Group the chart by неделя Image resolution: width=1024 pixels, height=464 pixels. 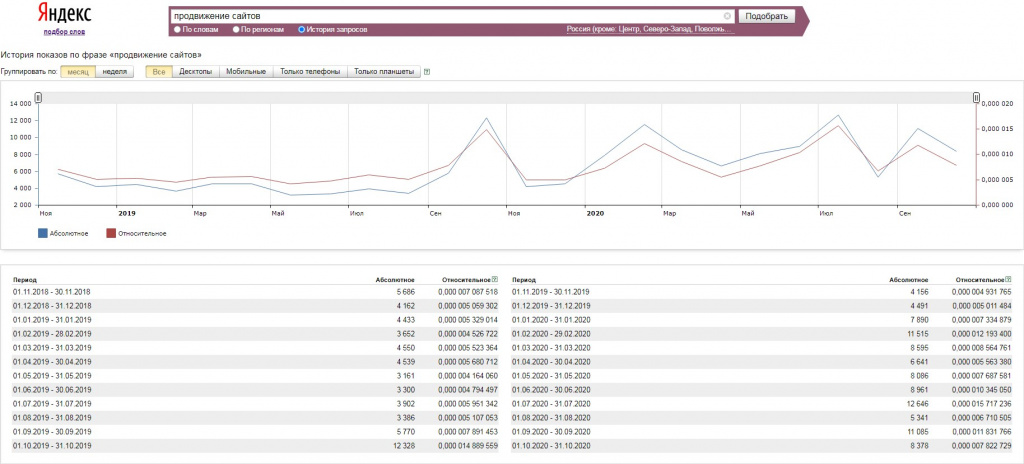pyautogui.click(x=114, y=72)
